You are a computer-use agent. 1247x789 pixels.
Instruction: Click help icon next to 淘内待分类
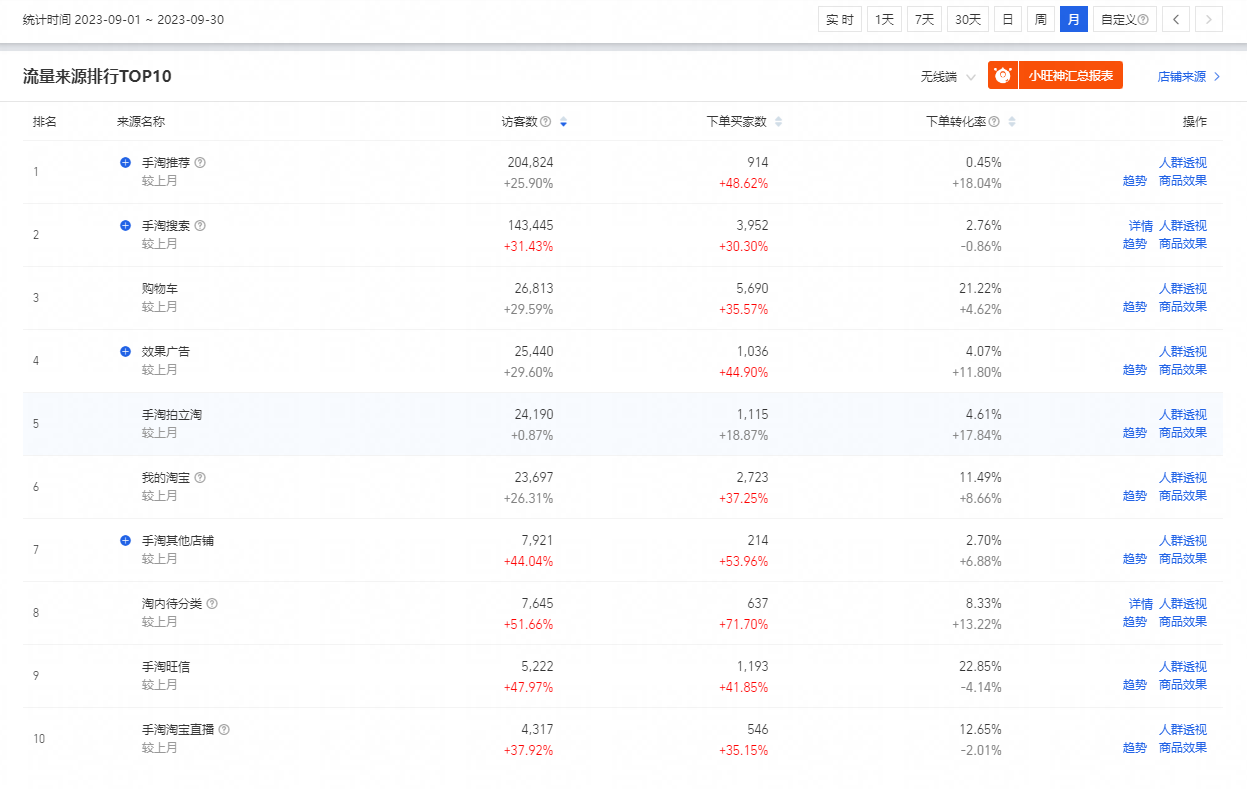point(212,604)
